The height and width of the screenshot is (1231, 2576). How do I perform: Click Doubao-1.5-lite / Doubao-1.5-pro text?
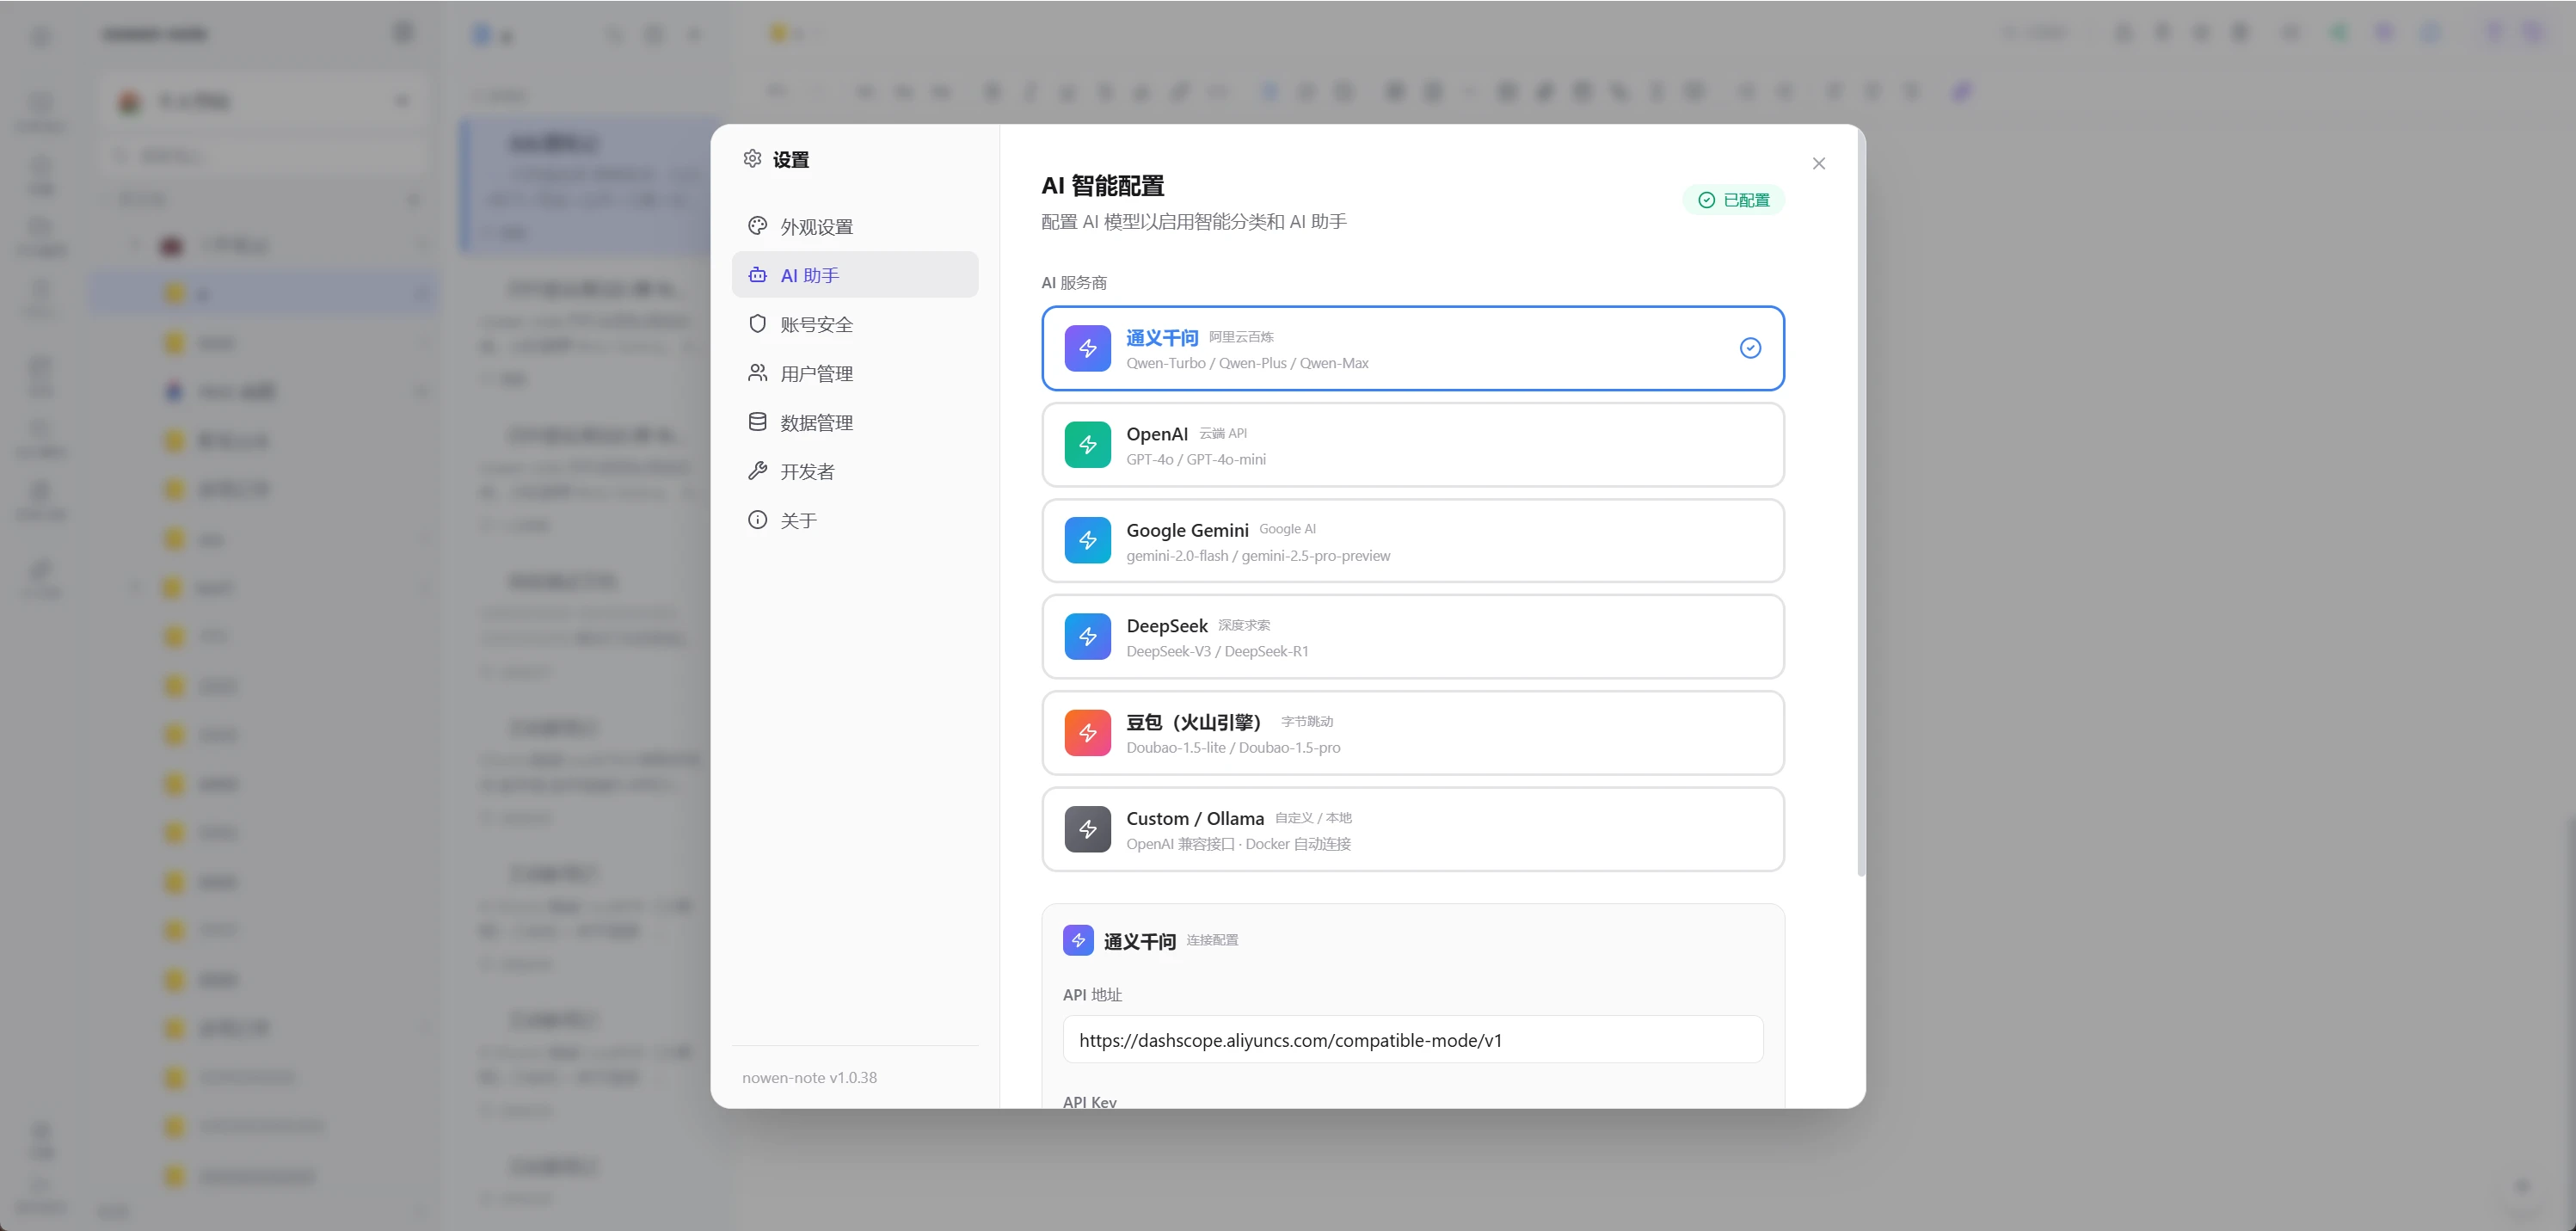1233,748
